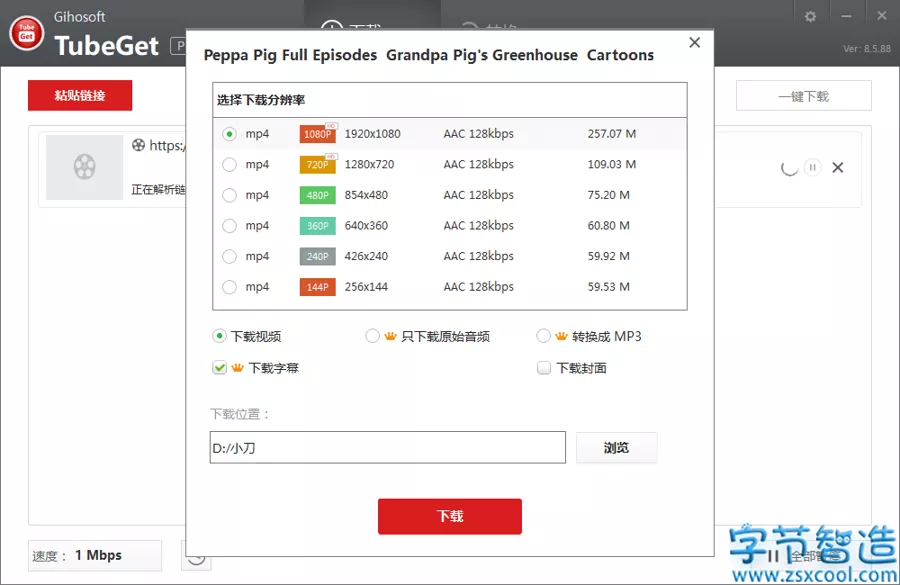The width and height of the screenshot is (900, 585).
Task: Pause the parsing task in the list
Action: tap(812, 168)
